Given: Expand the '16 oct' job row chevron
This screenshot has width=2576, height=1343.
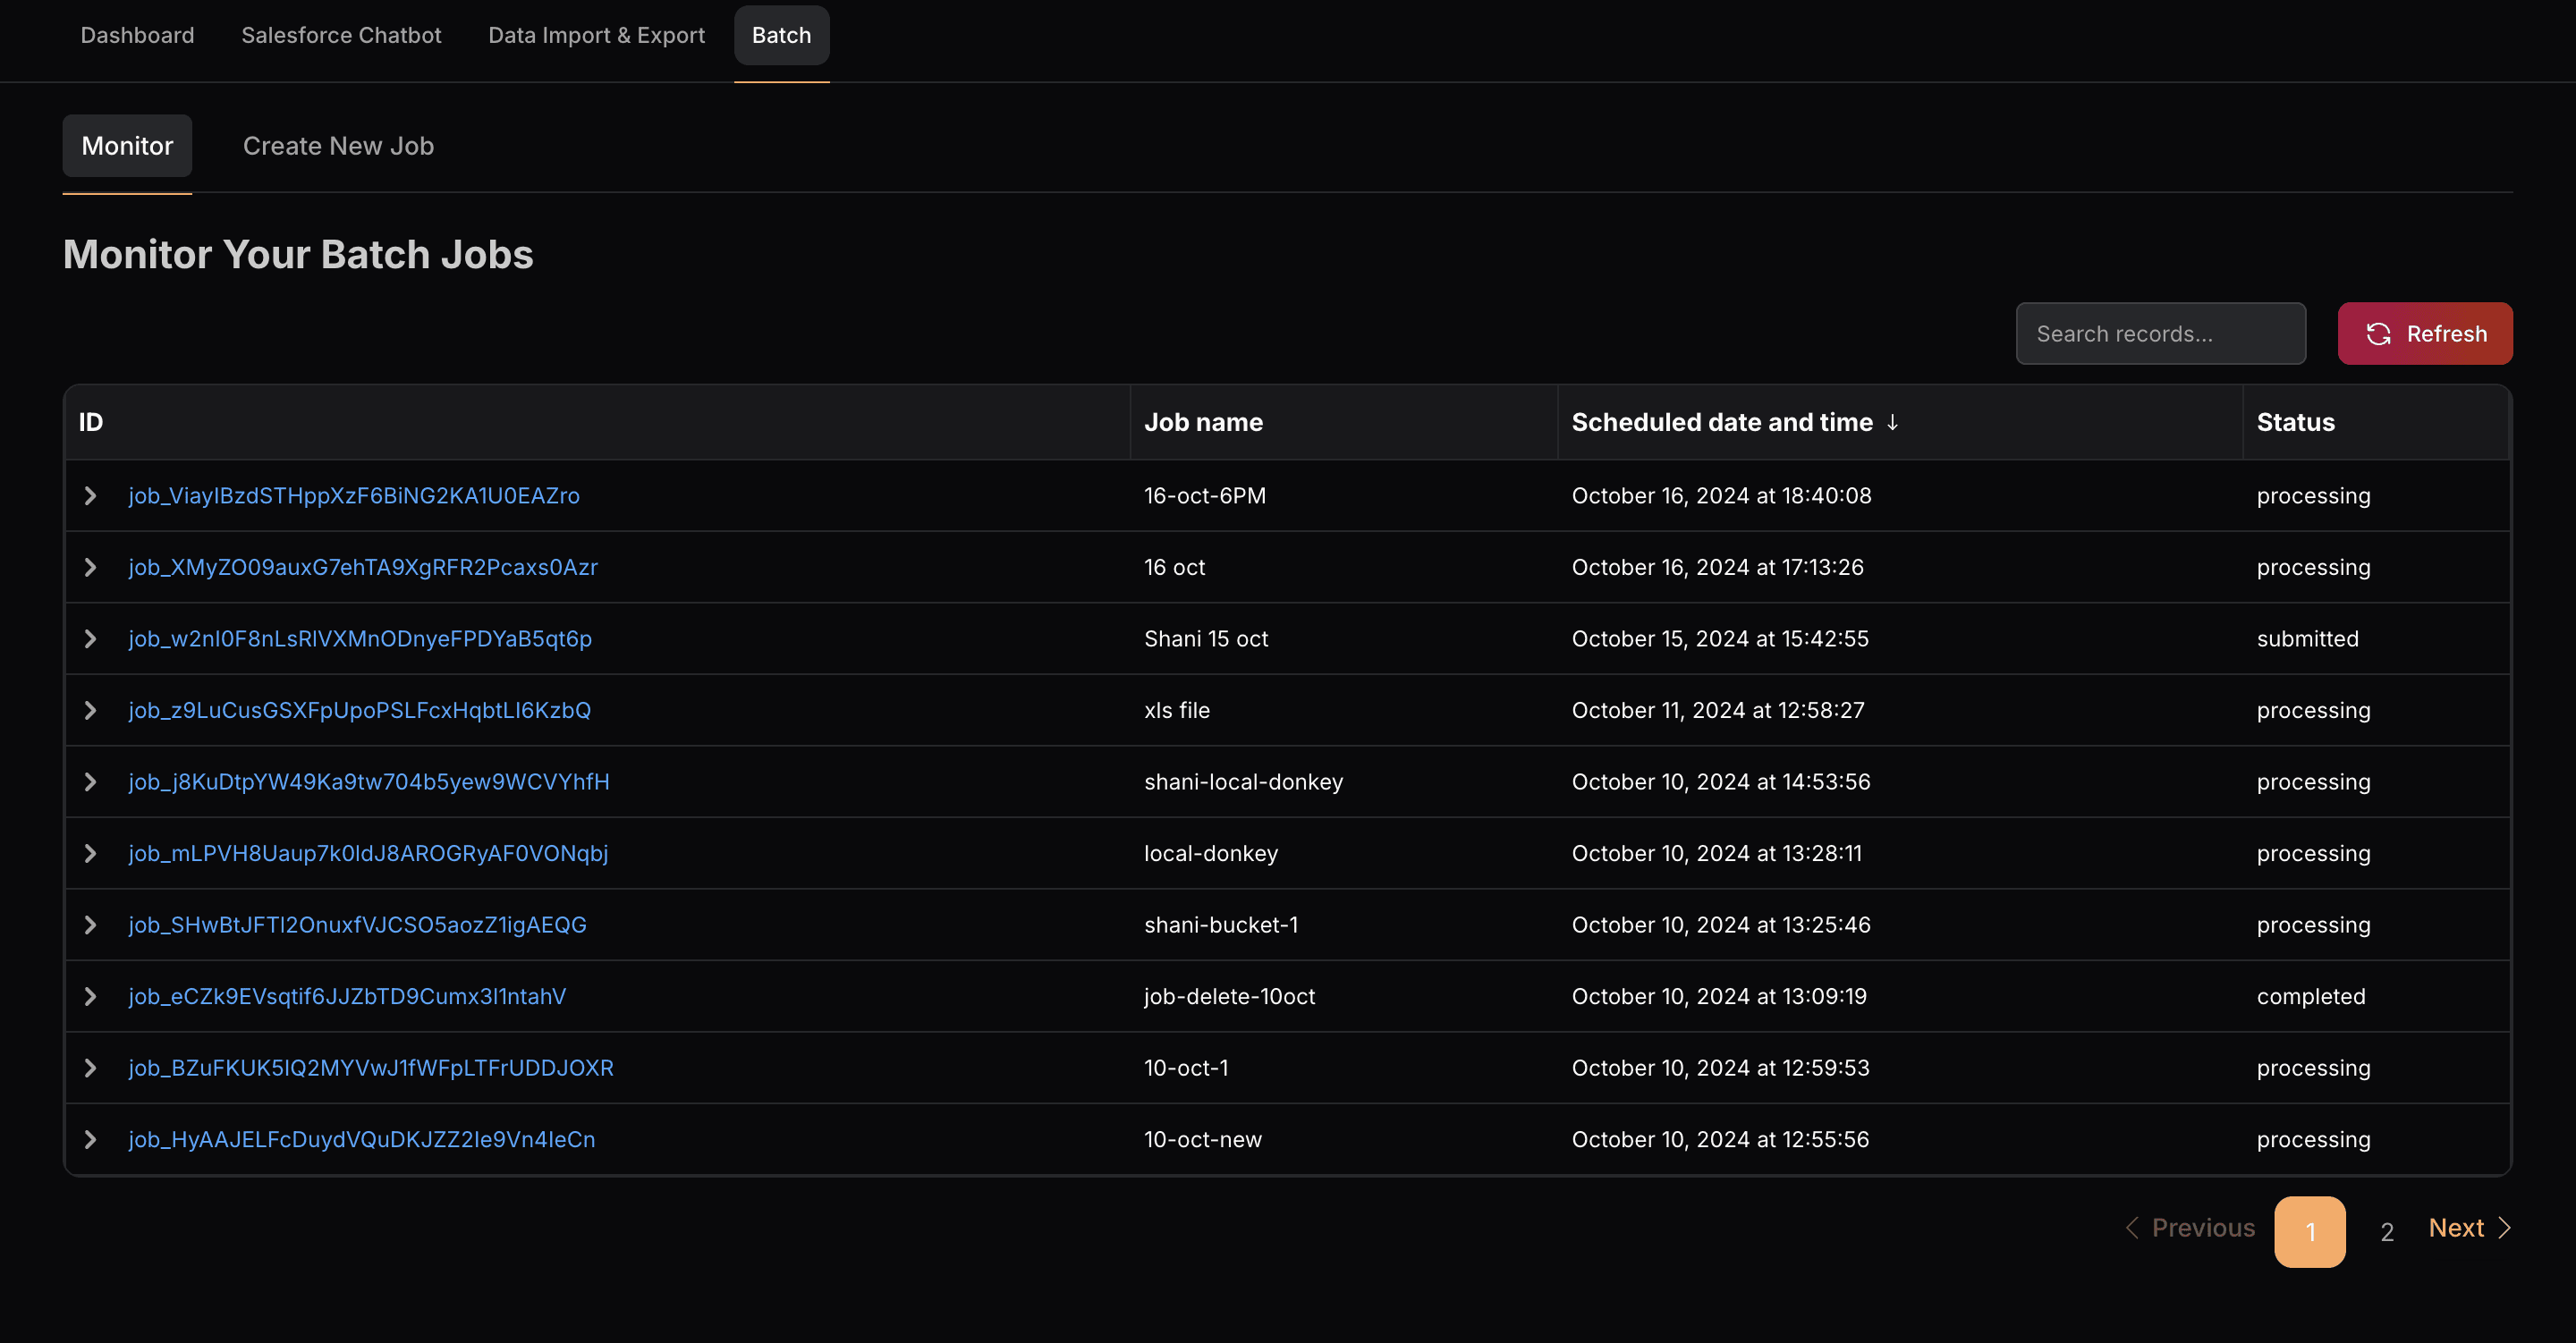Looking at the screenshot, I should [x=91, y=567].
